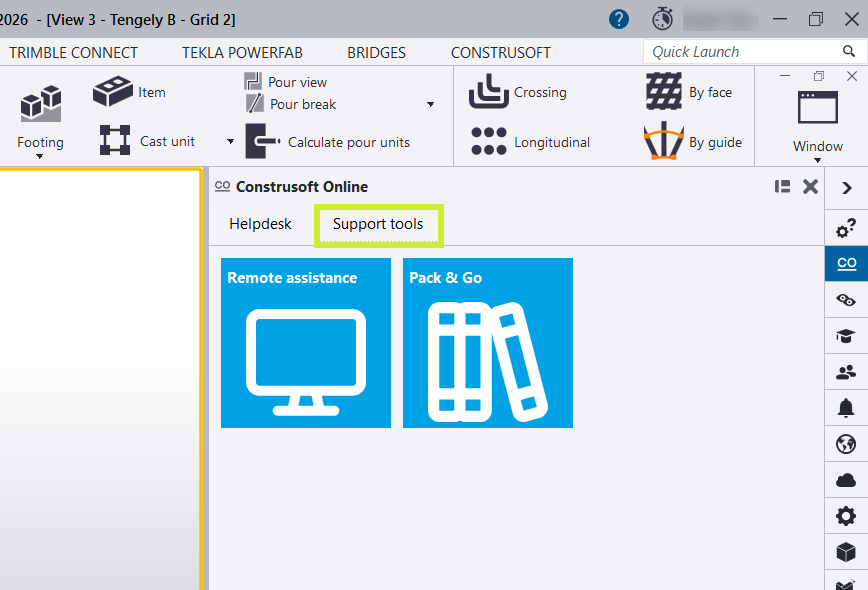Select Crossing rebar tool
The width and height of the screenshot is (868, 590).
518,92
